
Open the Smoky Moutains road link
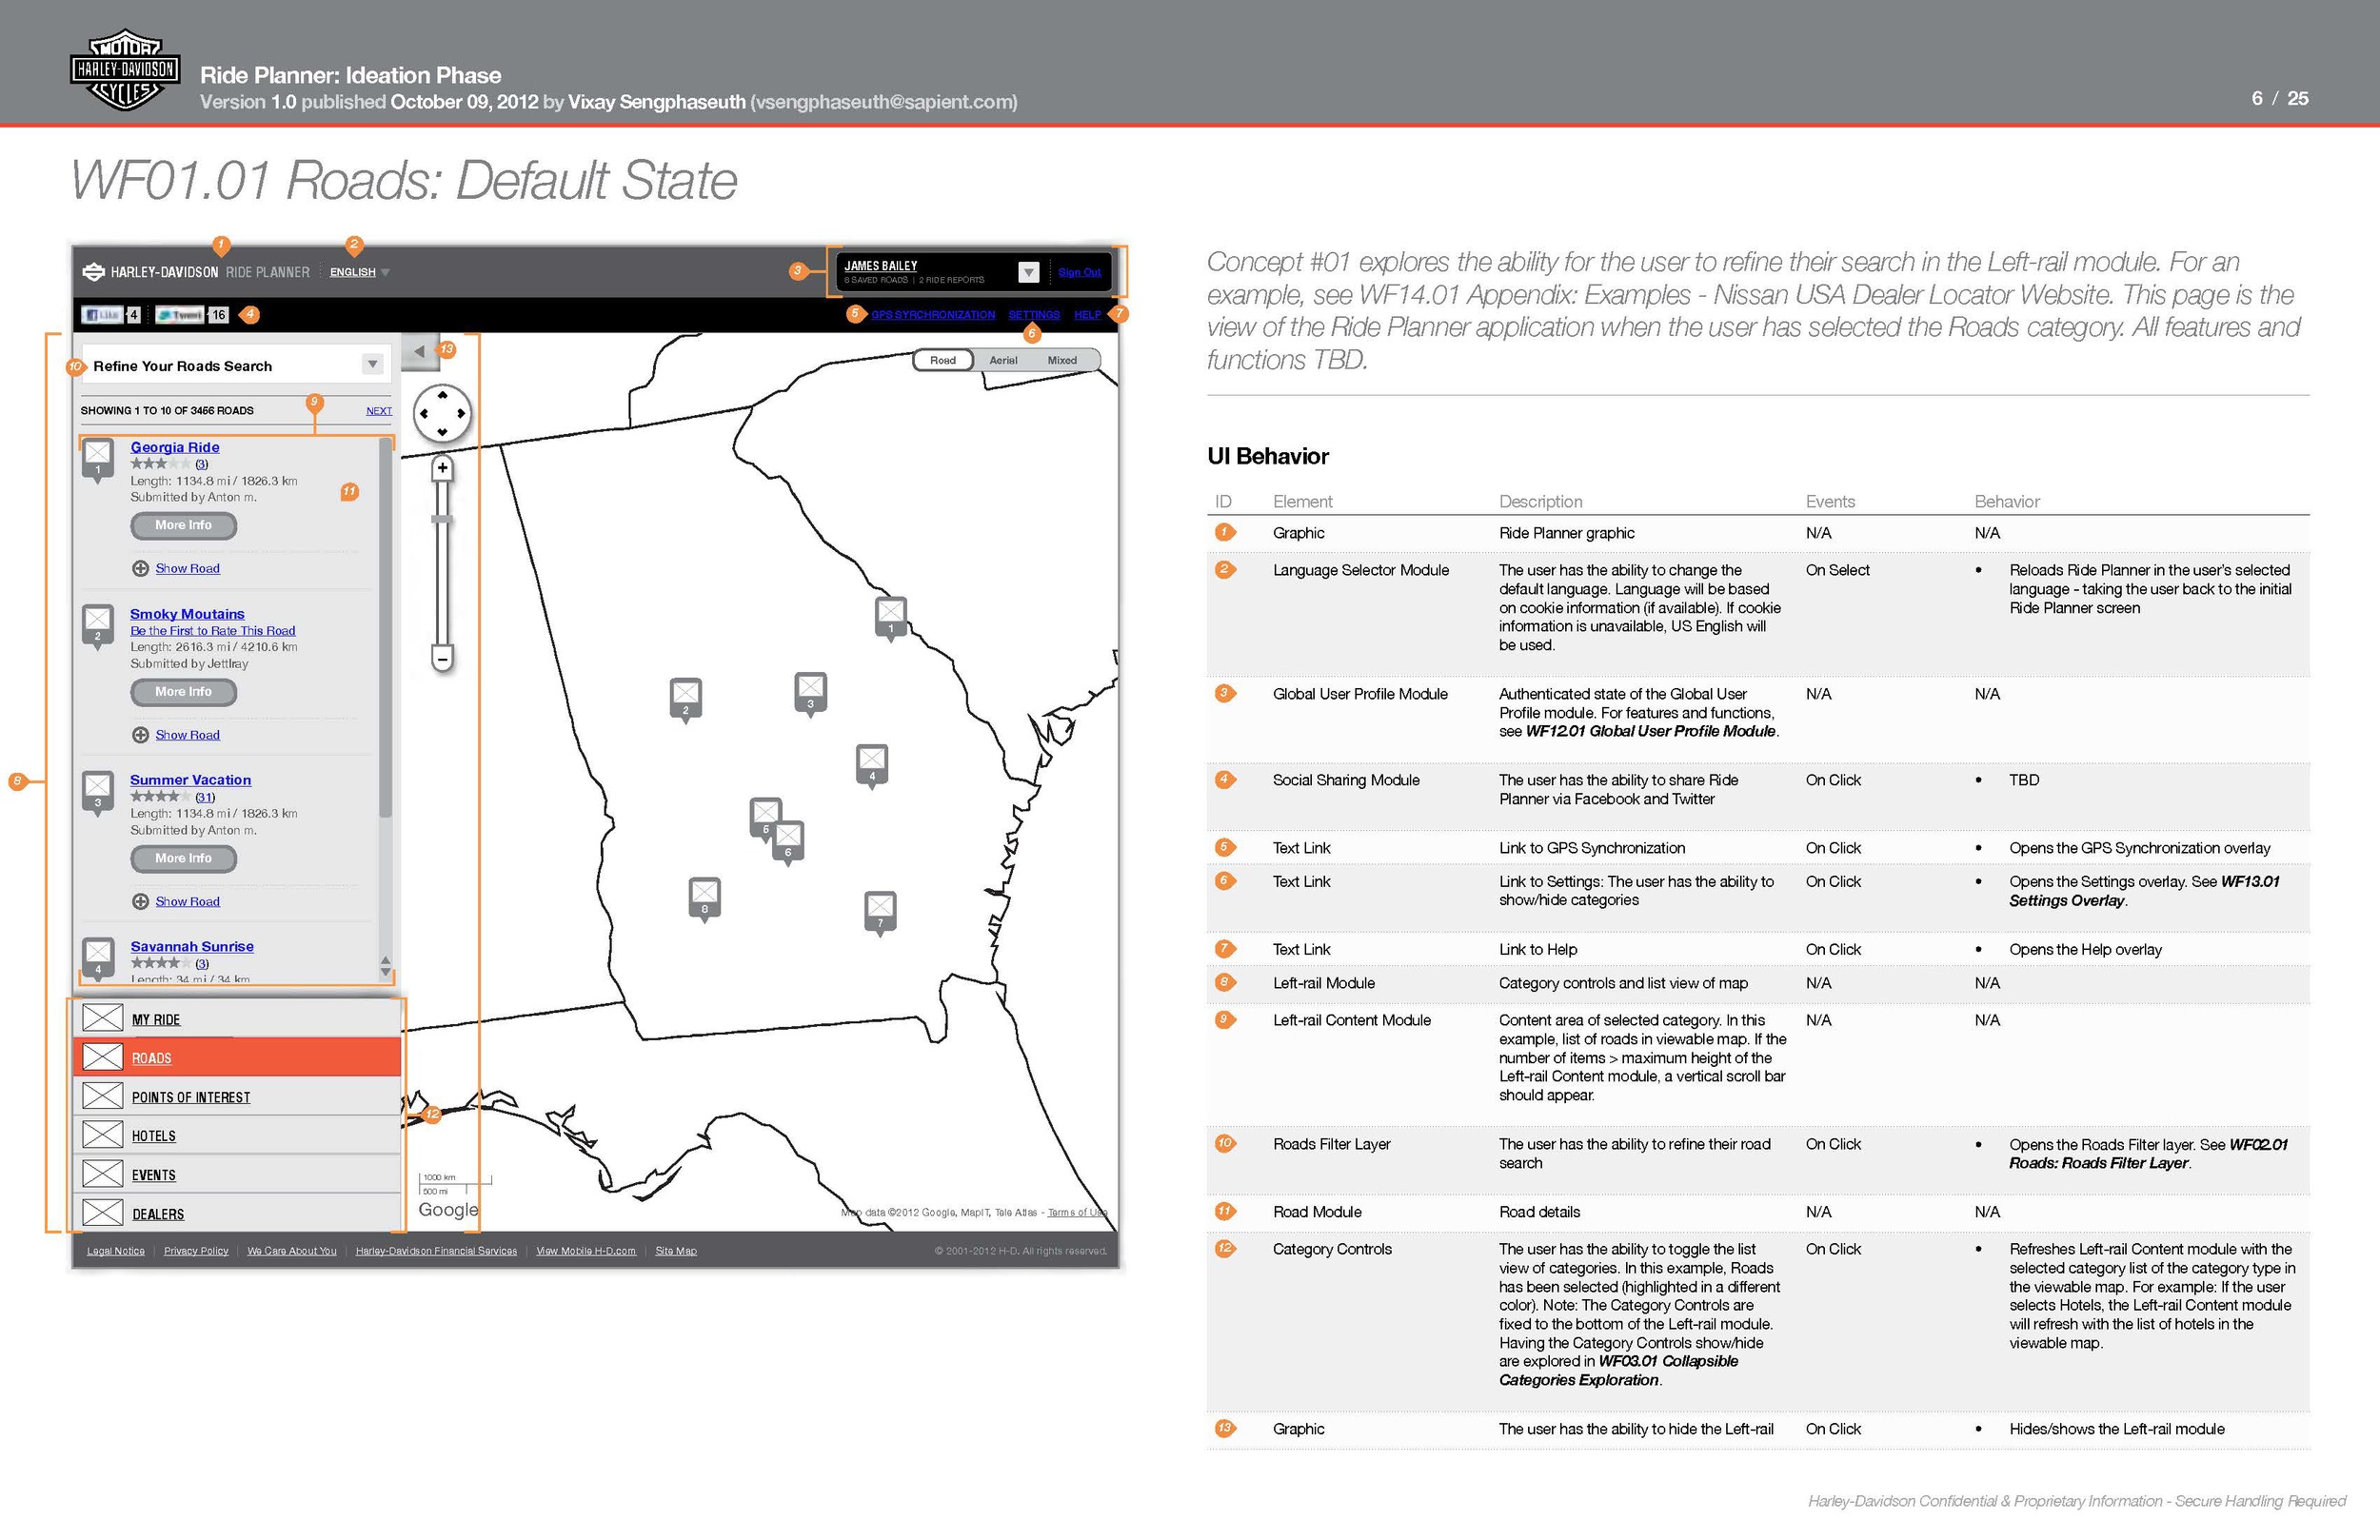point(187,614)
